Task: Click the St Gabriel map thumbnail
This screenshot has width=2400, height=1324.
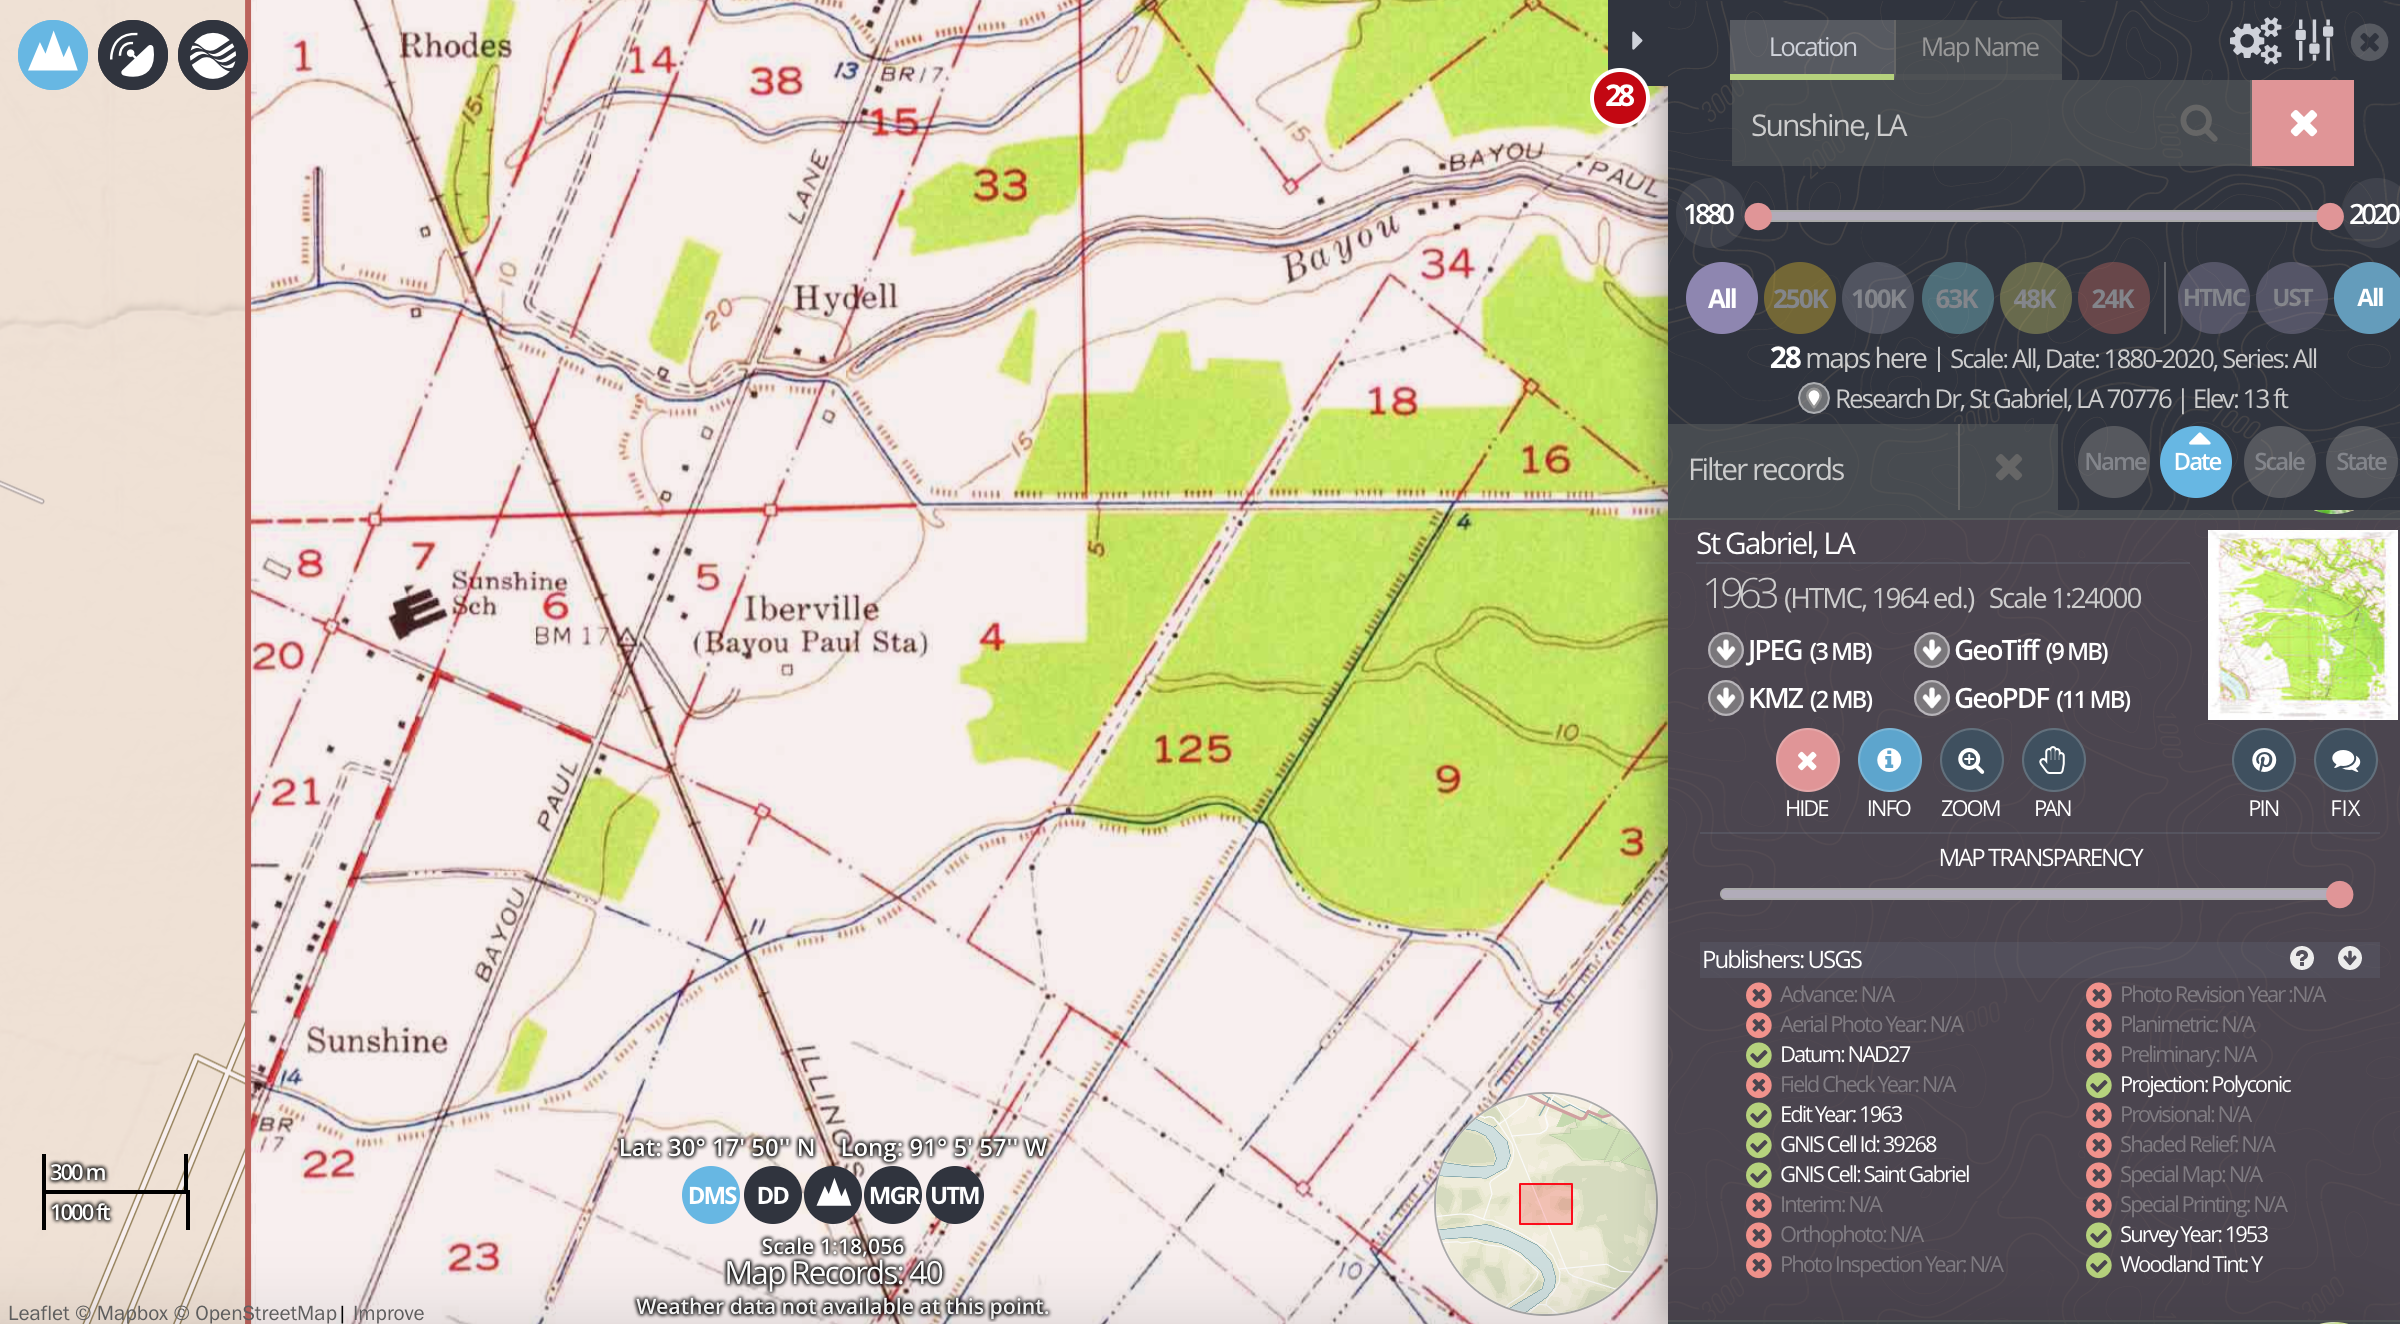Action: point(2301,624)
